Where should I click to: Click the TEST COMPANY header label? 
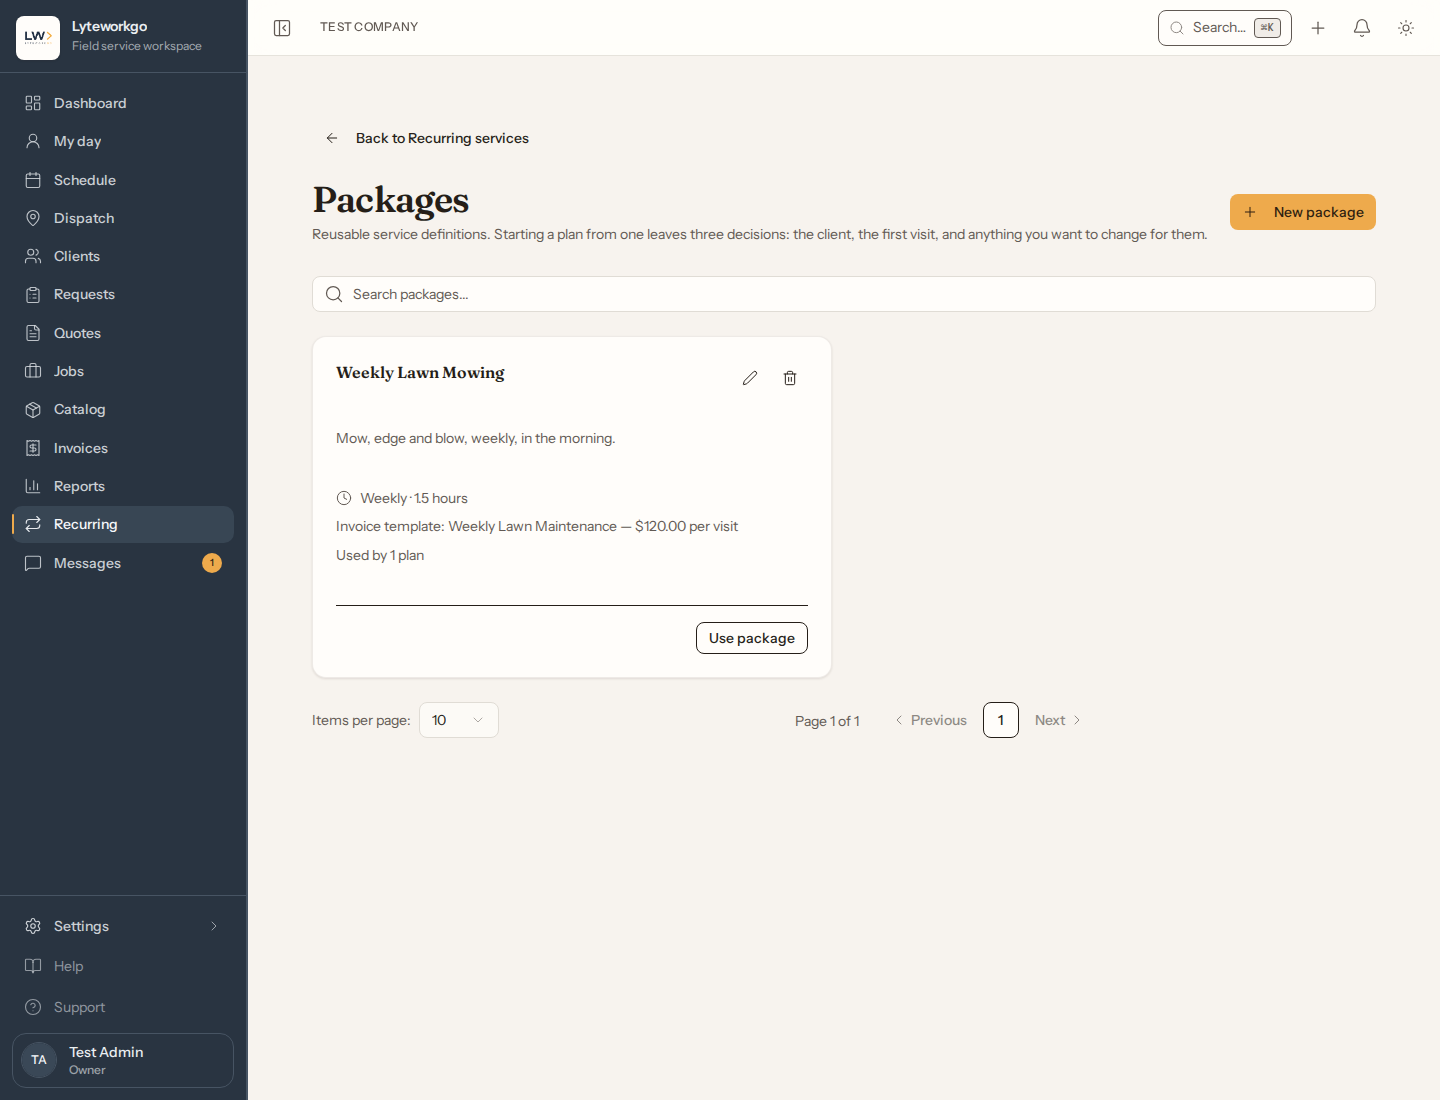click(x=369, y=27)
